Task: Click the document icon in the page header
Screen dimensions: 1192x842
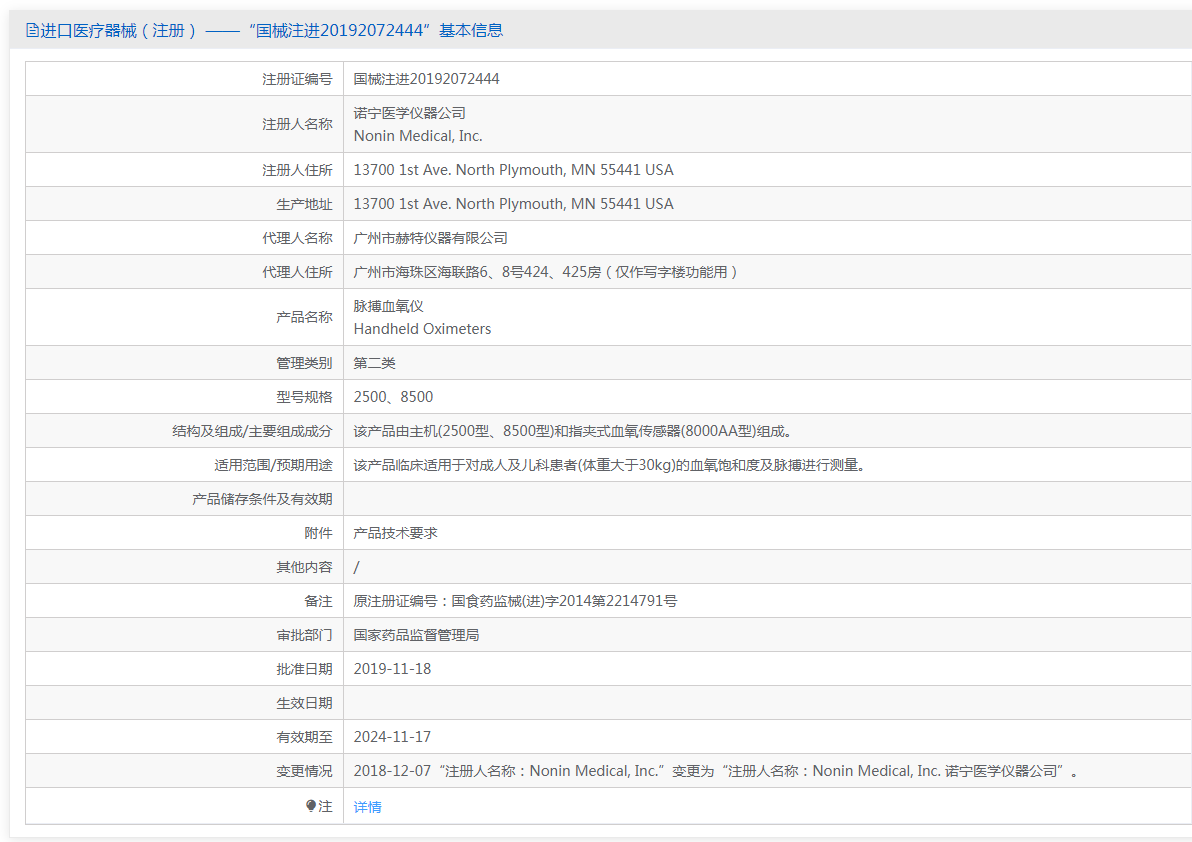Action: (x=32, y=30)
